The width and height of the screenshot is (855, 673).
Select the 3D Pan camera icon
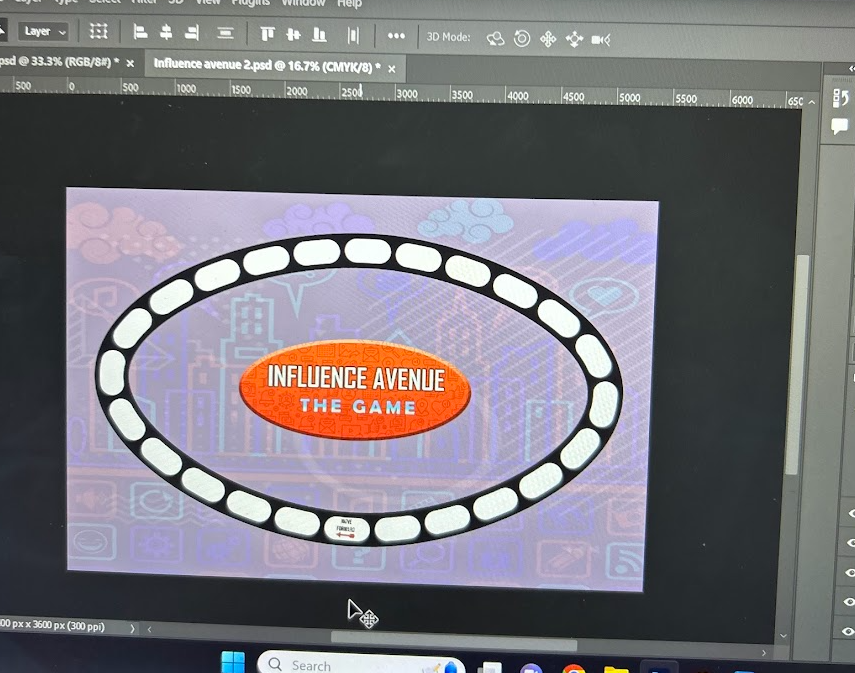548,39
